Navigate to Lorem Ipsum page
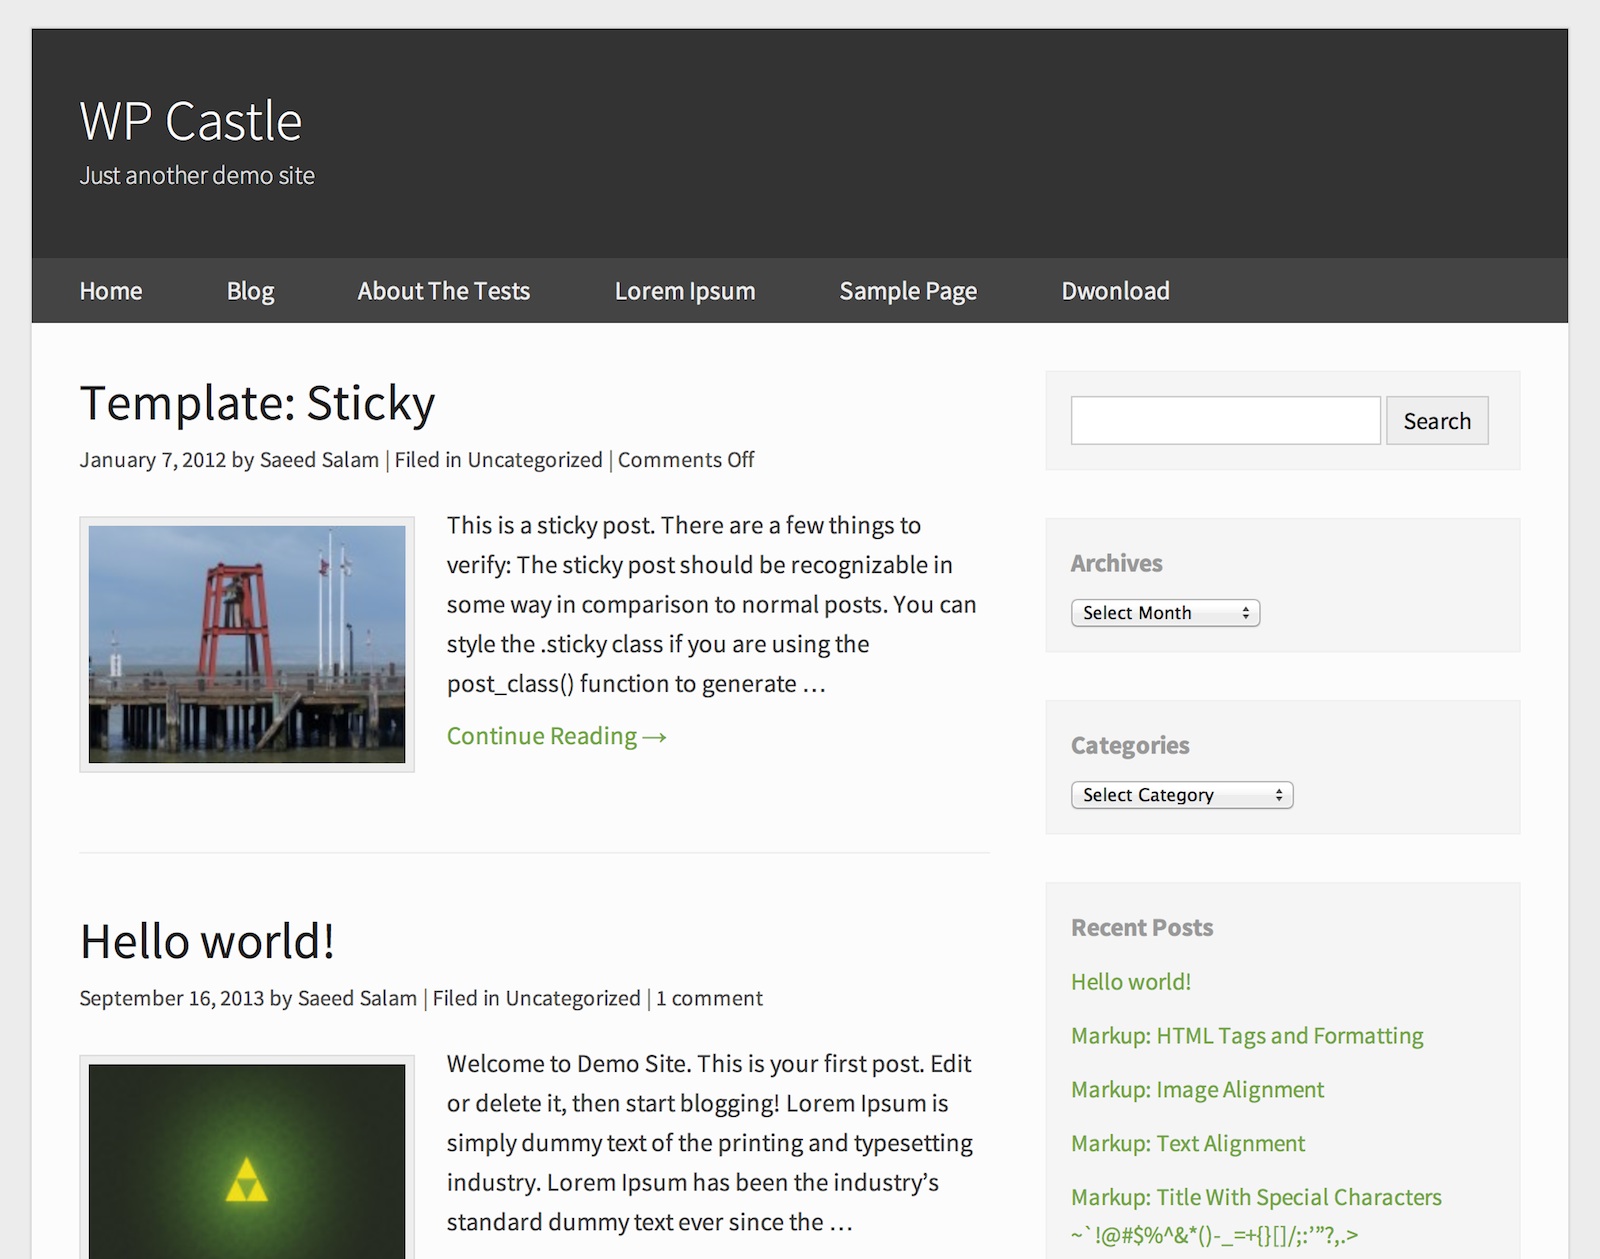This screenshot has width=1600, height=1259. coord(684,291)
